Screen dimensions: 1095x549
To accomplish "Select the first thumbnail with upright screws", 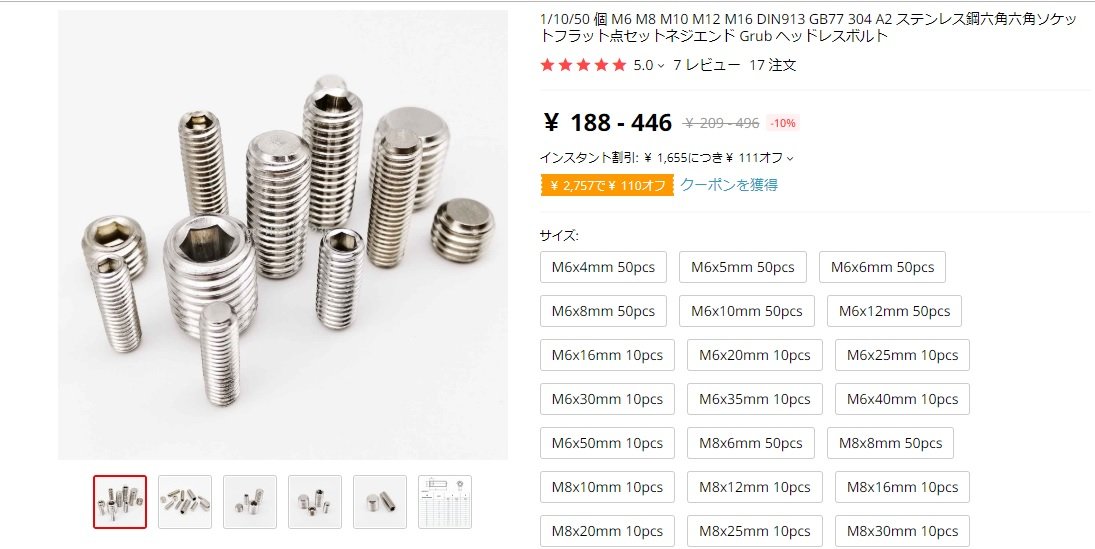I will click(120, 502).
